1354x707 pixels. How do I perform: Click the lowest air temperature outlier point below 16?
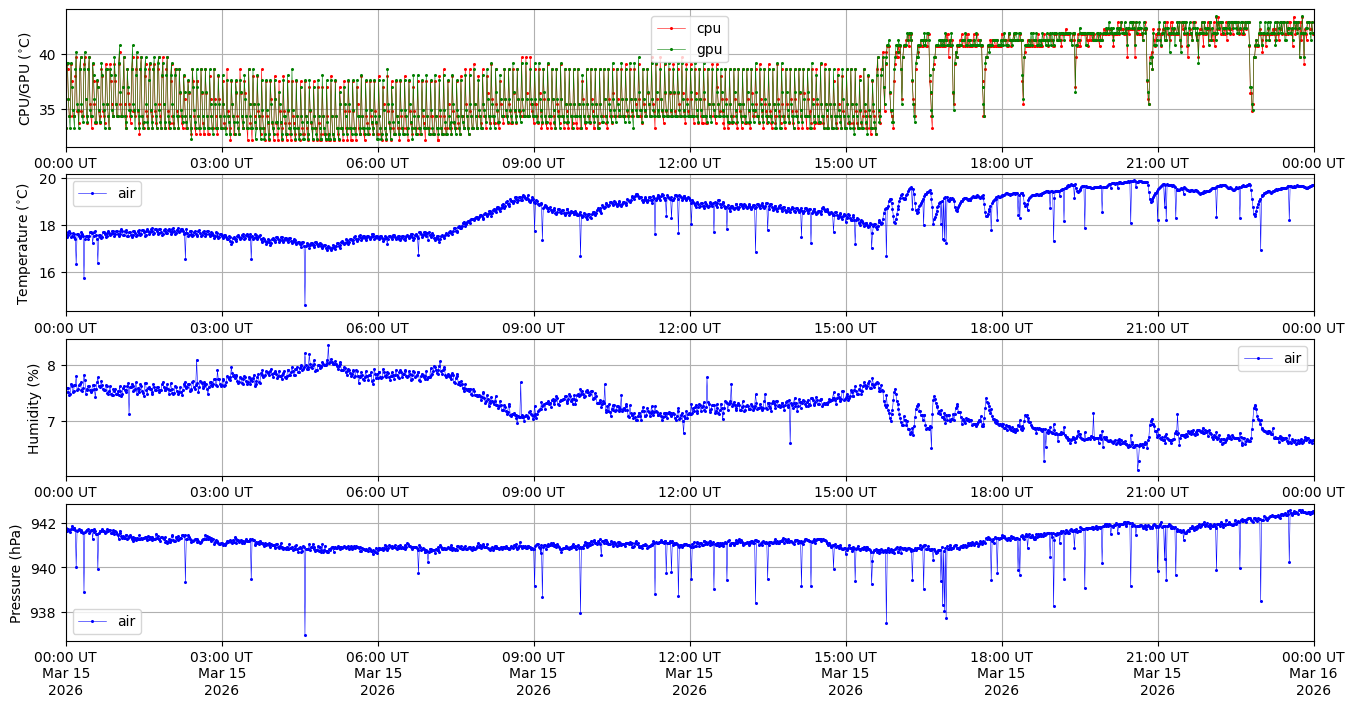tap(305, 305)
